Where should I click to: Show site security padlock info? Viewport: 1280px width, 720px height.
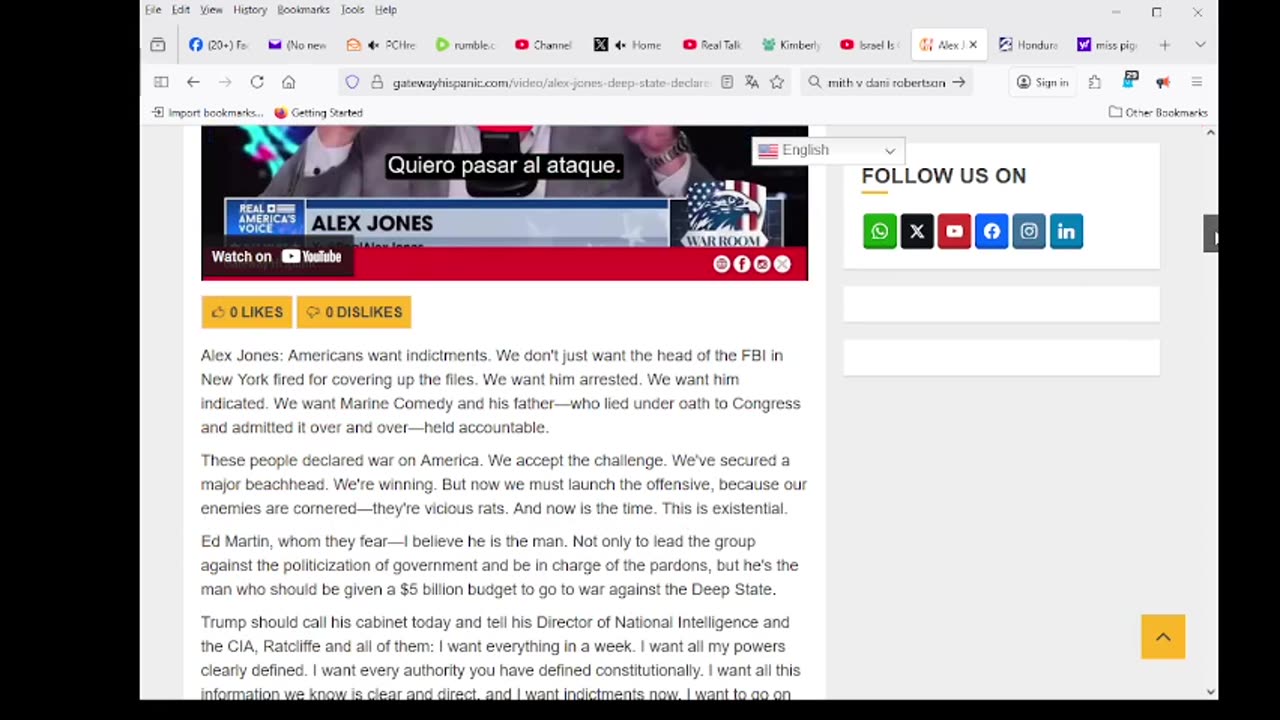[x=377, y=82]
